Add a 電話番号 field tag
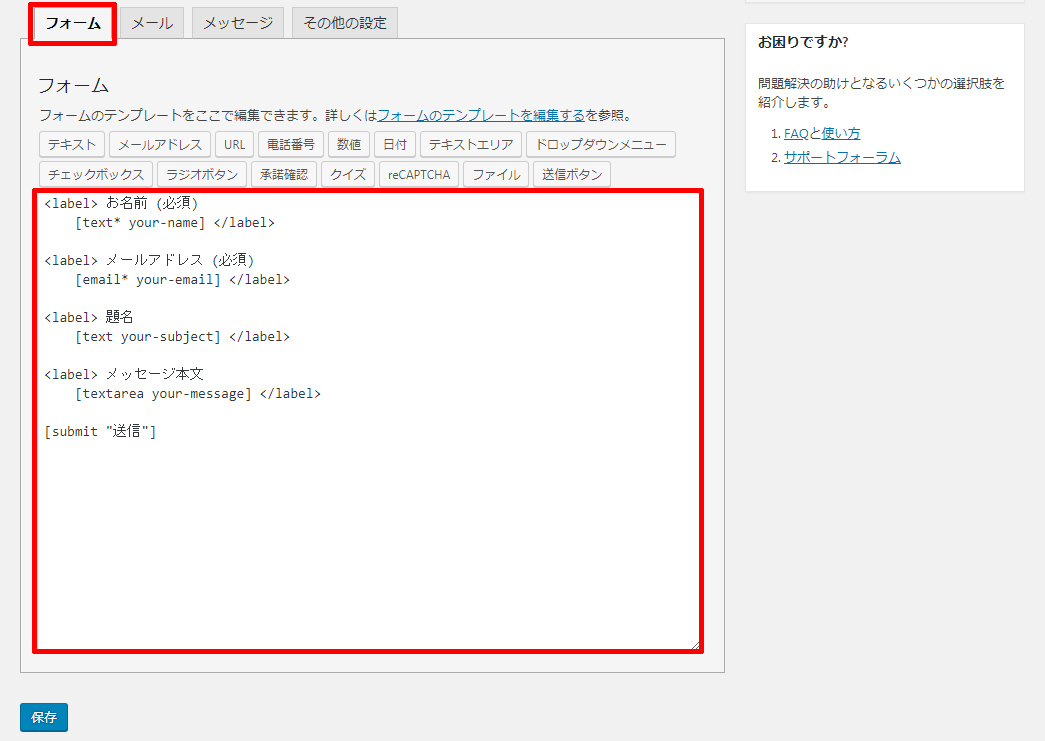The image size is (1045, 741). click(290, 145)
